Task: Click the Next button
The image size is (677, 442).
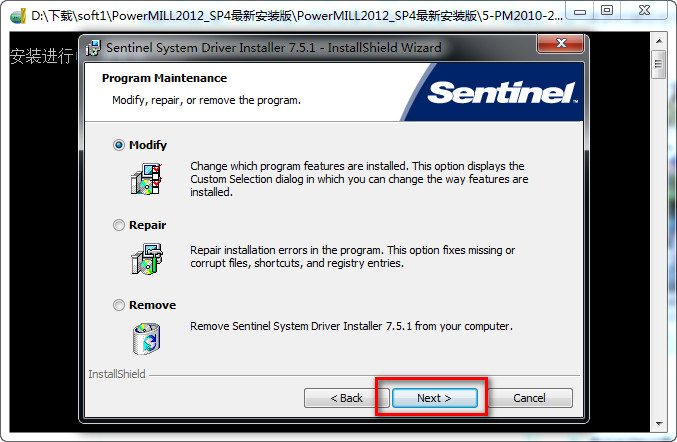Action: coord(434,398)
